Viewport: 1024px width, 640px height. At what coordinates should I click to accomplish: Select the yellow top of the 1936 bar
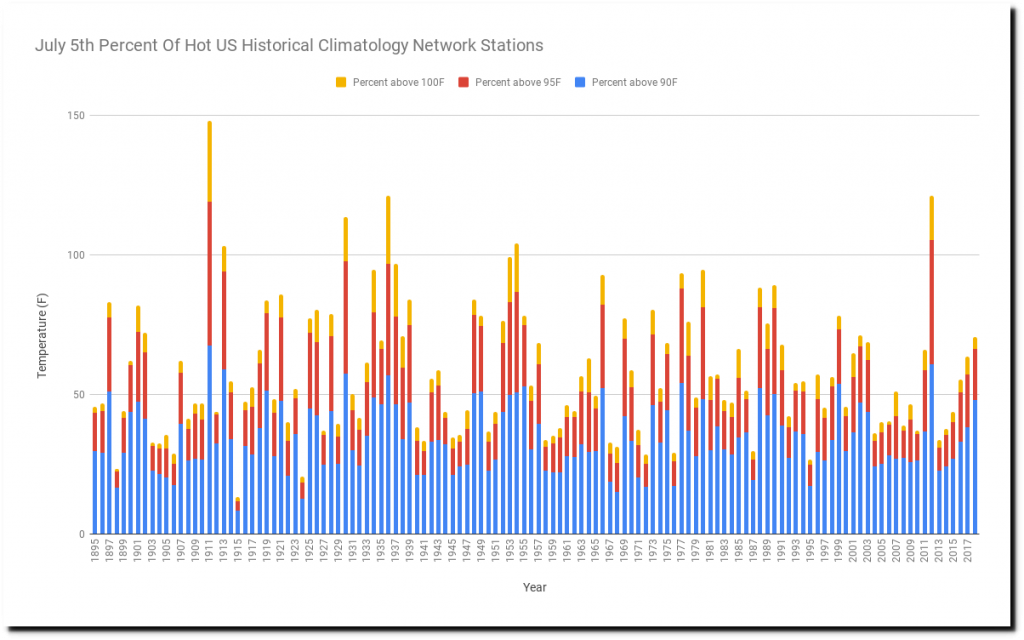pyautogui.click(x=388, y=230)
